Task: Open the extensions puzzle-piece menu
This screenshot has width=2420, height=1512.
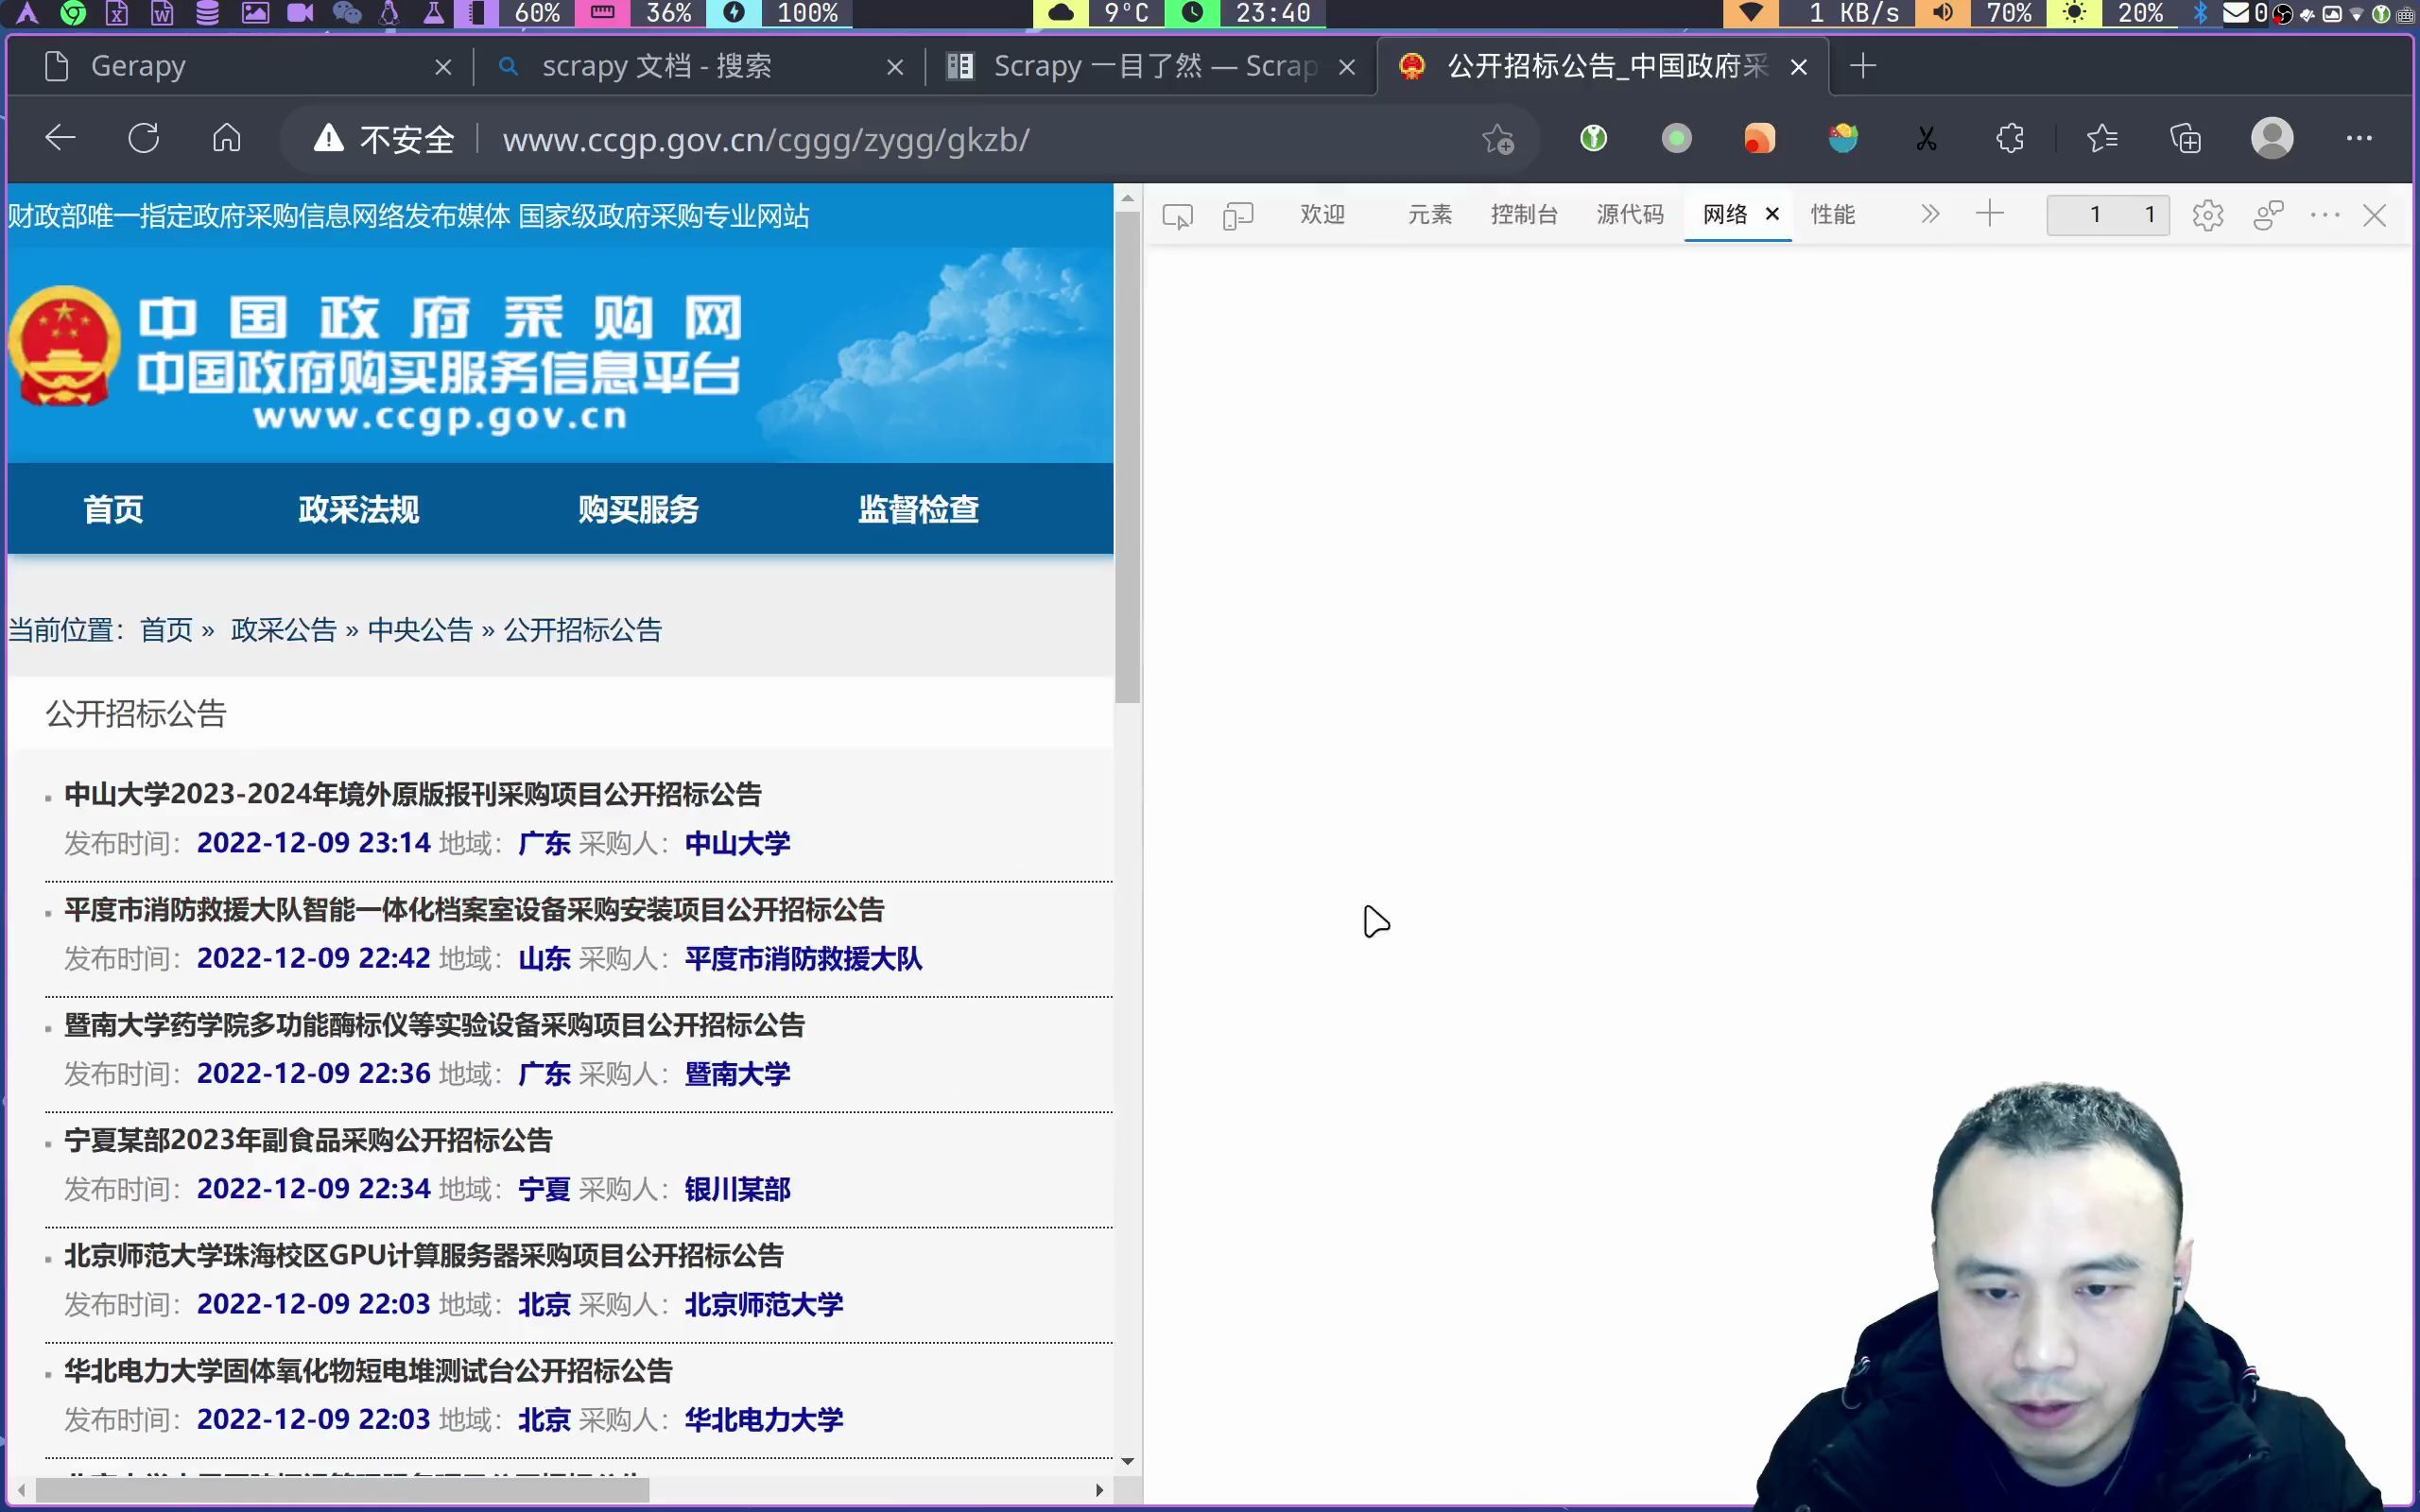Action: [2010, 138]
